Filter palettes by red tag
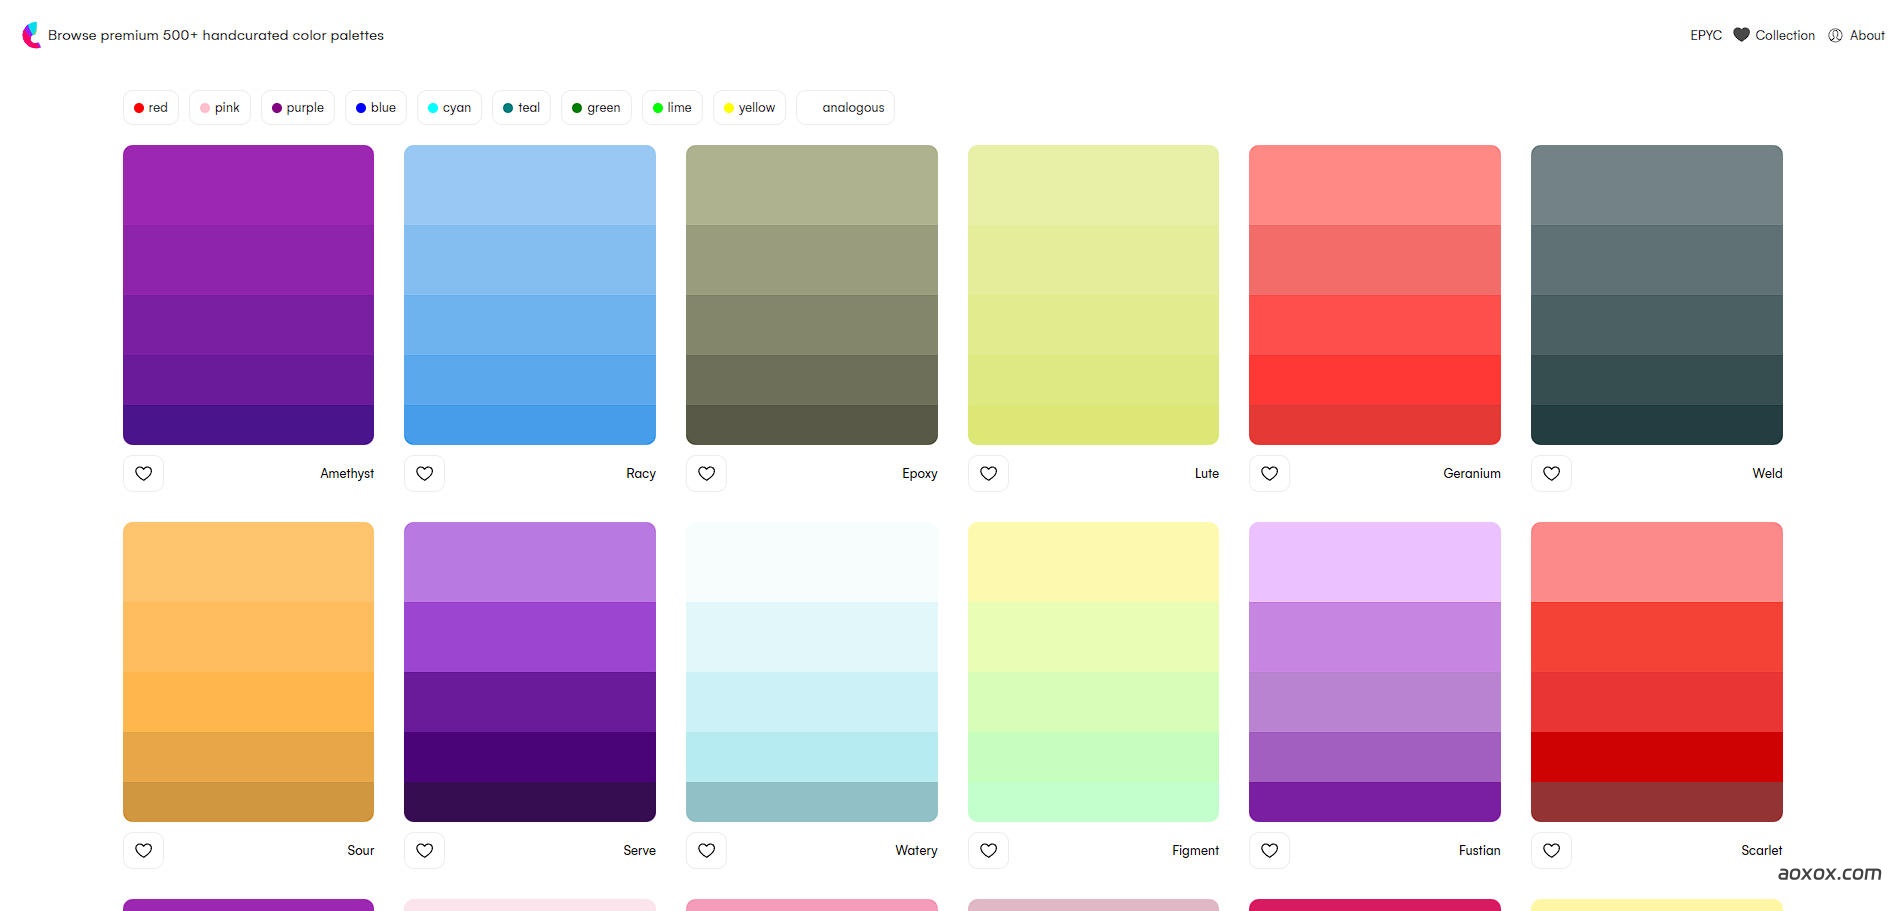1902x911 pixels. coord(151,108)
